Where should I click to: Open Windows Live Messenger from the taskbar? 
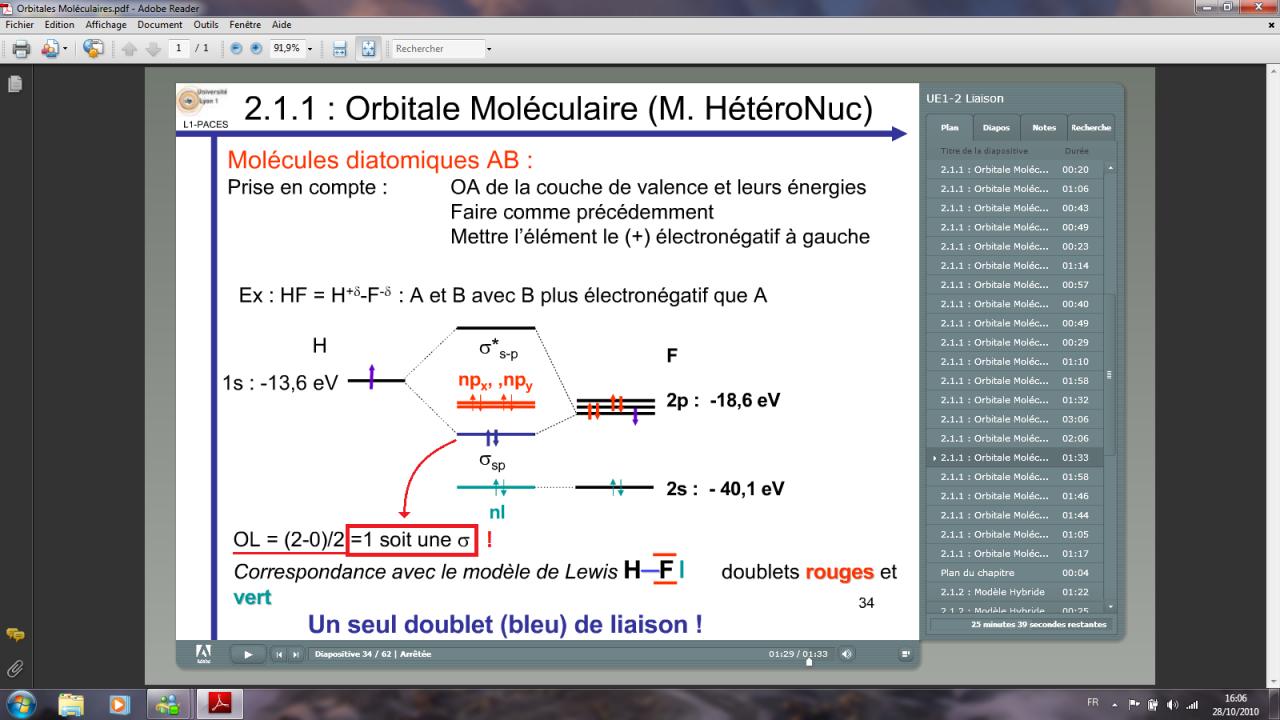pos(168,703)
